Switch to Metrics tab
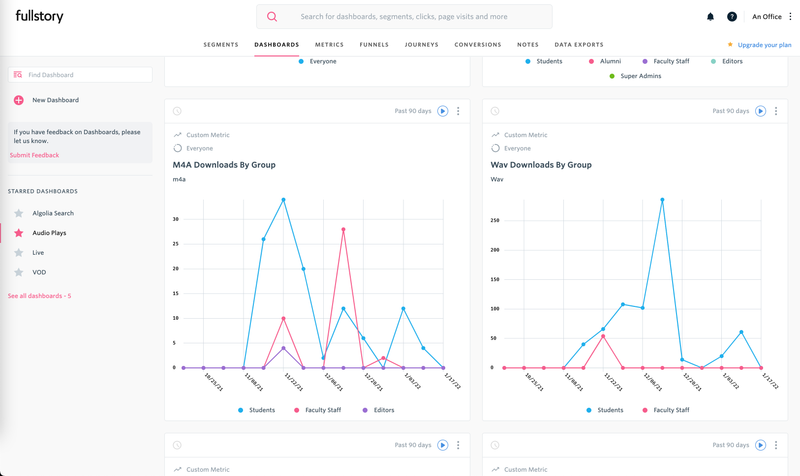Image resolution: width=800 pixels, height=476 pixels. (329, 45)
